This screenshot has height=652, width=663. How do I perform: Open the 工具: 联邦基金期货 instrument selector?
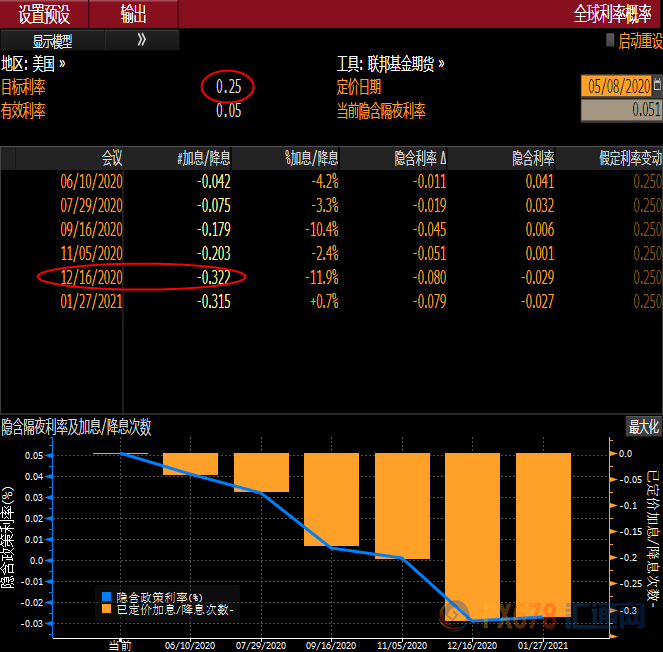pyautogui.click(x=390, y=63)
